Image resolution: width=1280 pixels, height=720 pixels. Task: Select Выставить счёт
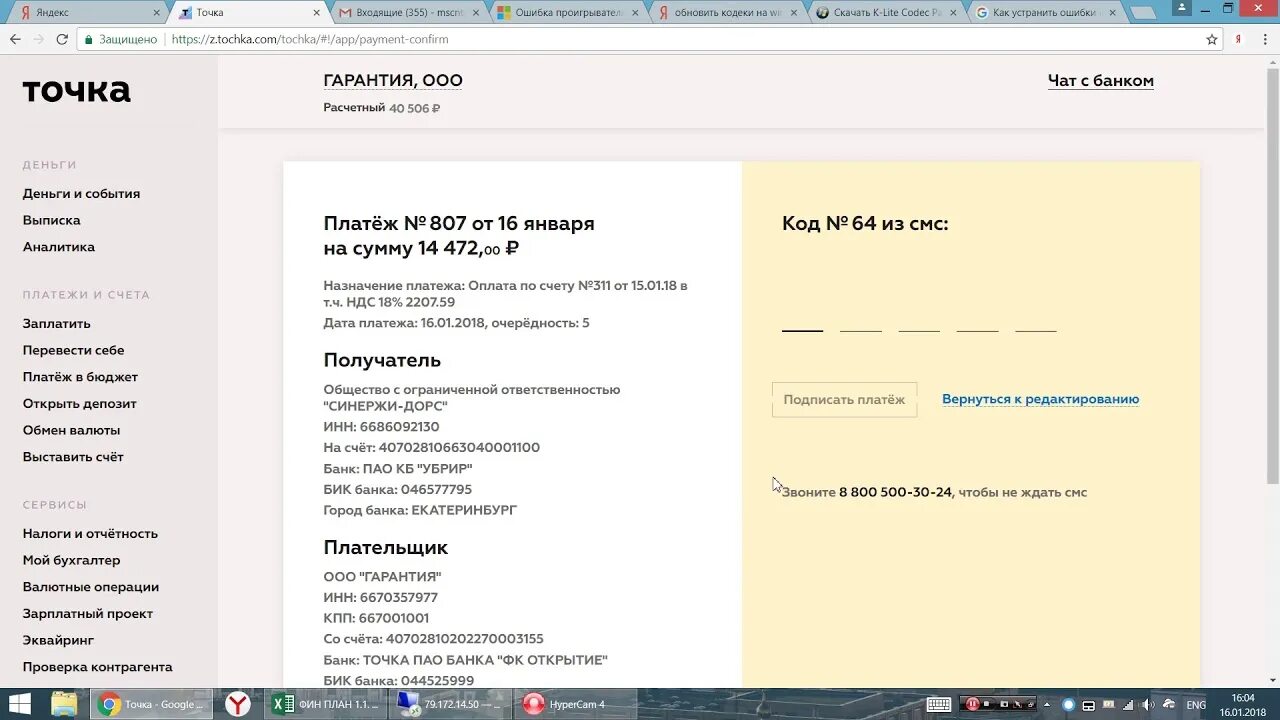coord(73,457)
